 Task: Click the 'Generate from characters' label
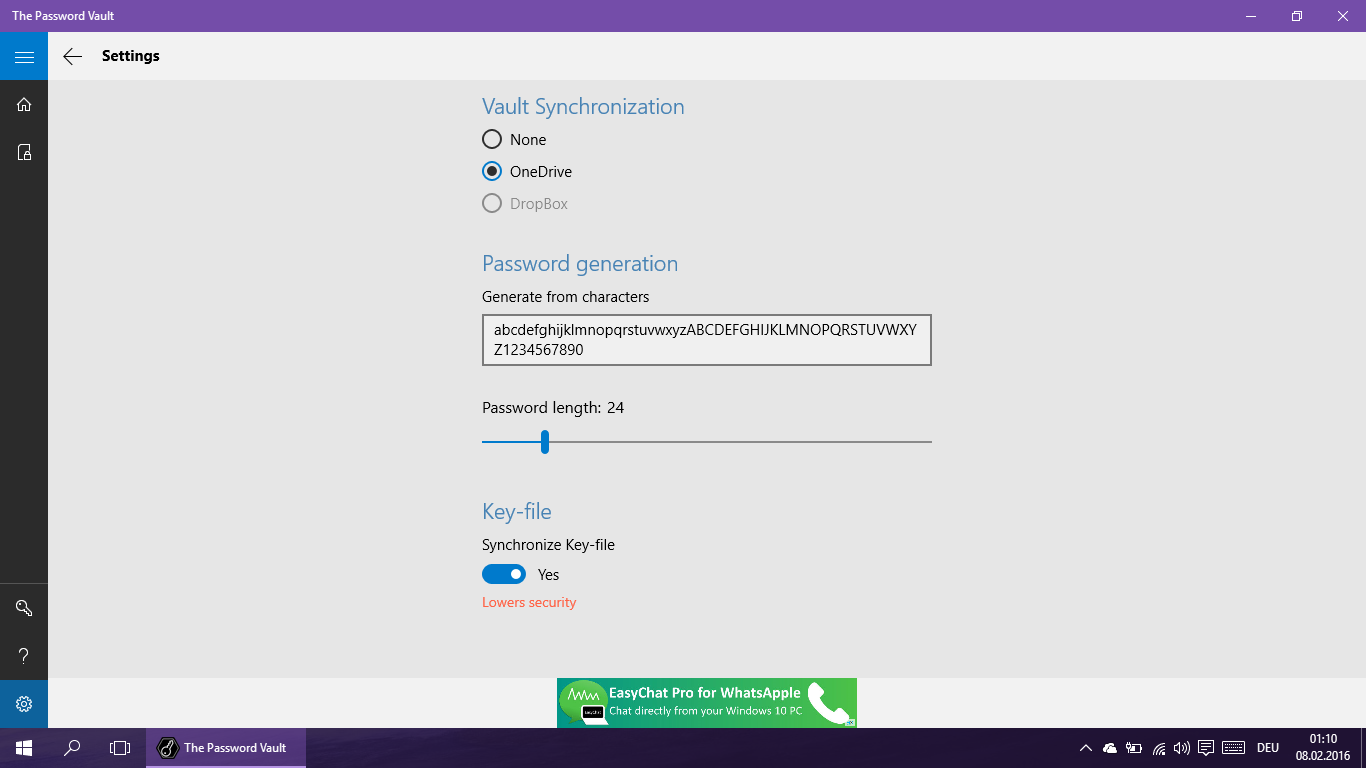pos(566,297)
